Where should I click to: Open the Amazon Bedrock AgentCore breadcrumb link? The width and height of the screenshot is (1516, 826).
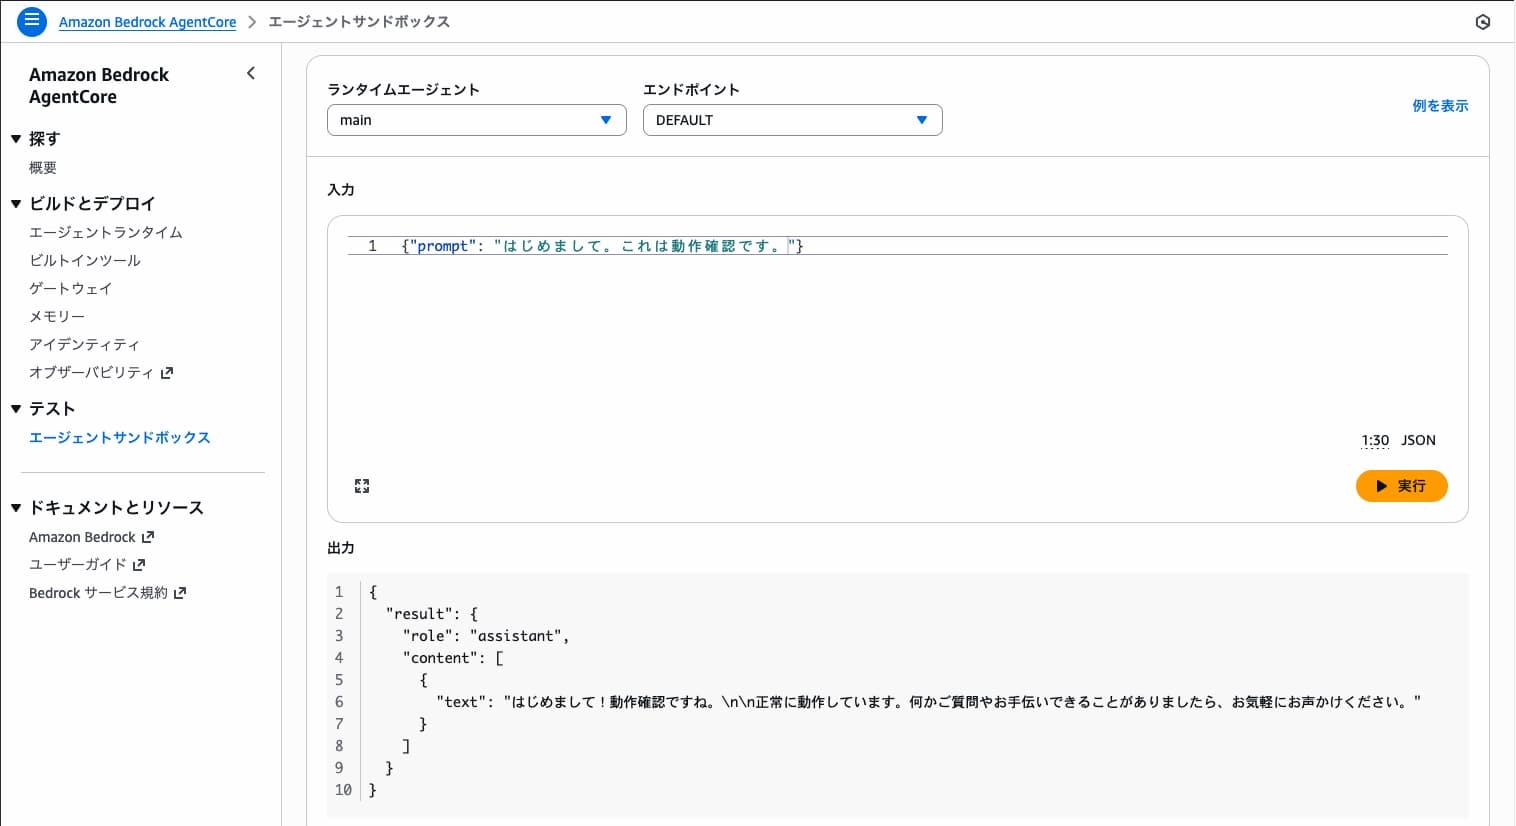click(x=148, y=22)
